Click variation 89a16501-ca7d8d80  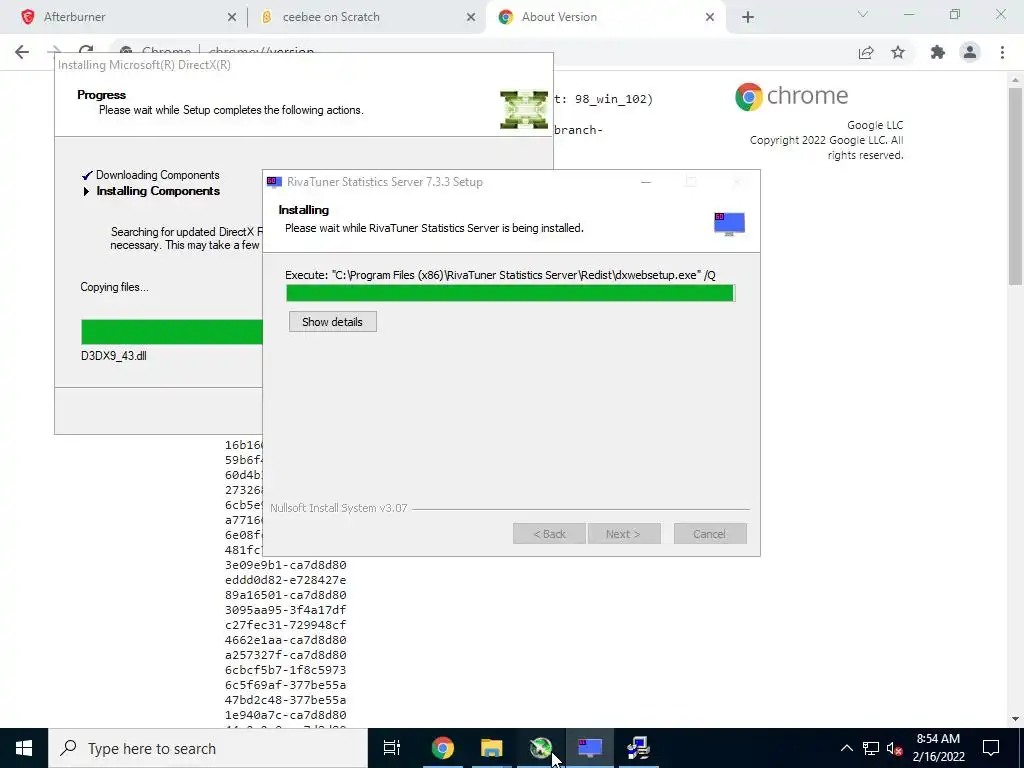(x=285, y=595)
